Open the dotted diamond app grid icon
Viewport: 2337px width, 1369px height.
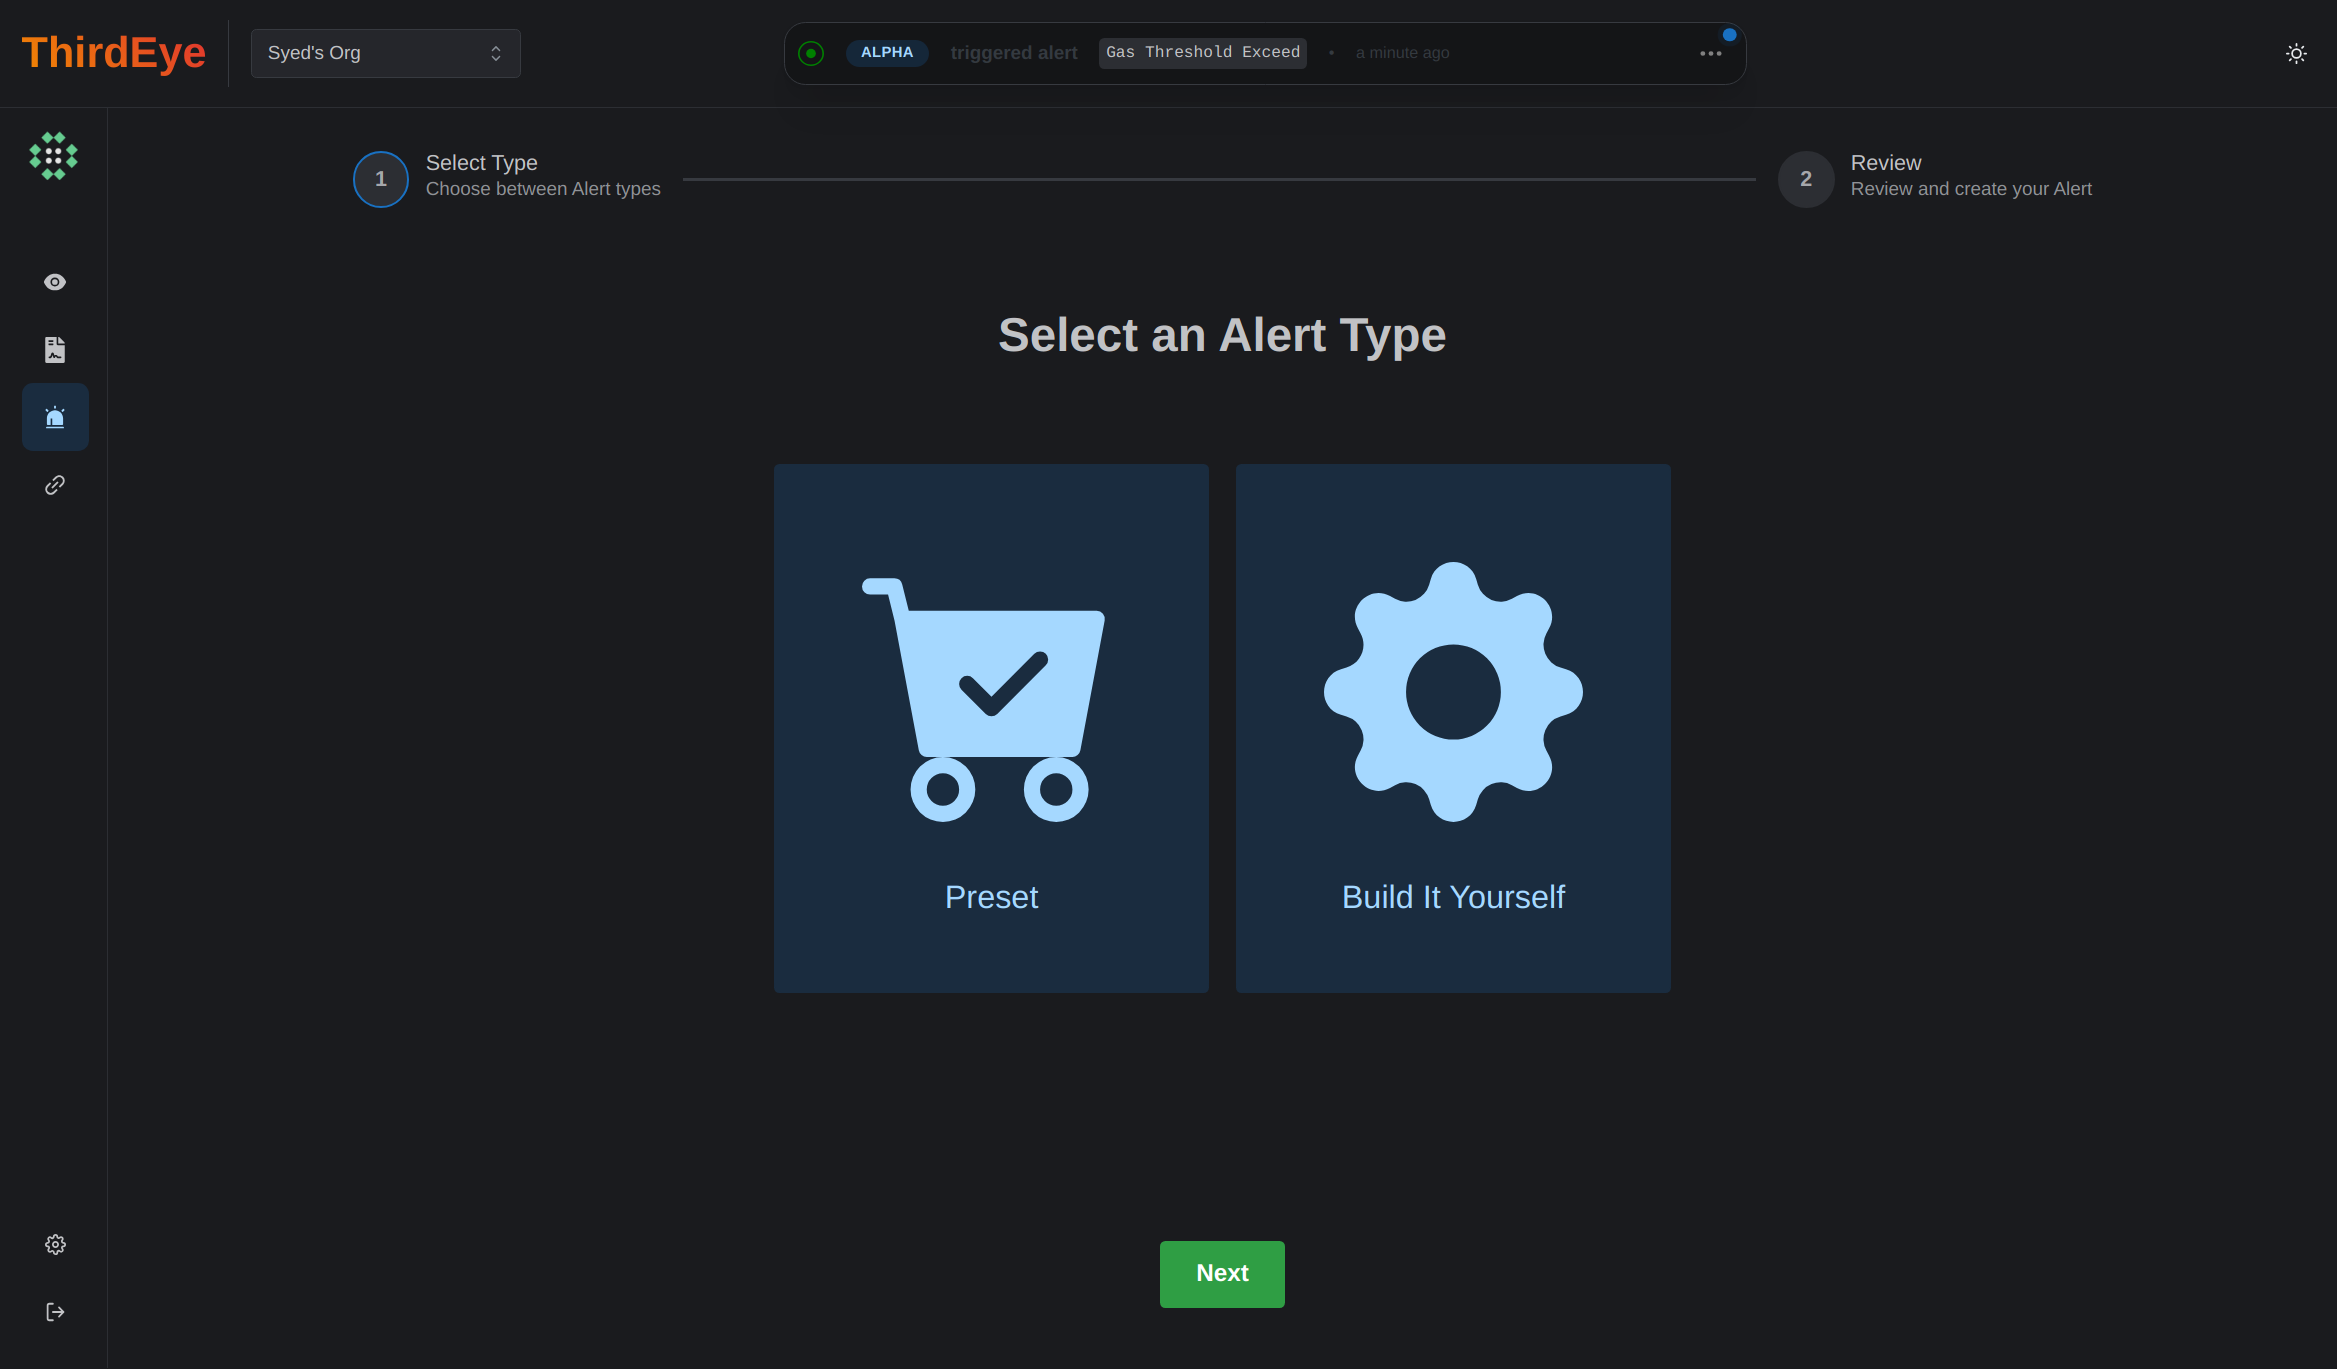coord(54,156)
